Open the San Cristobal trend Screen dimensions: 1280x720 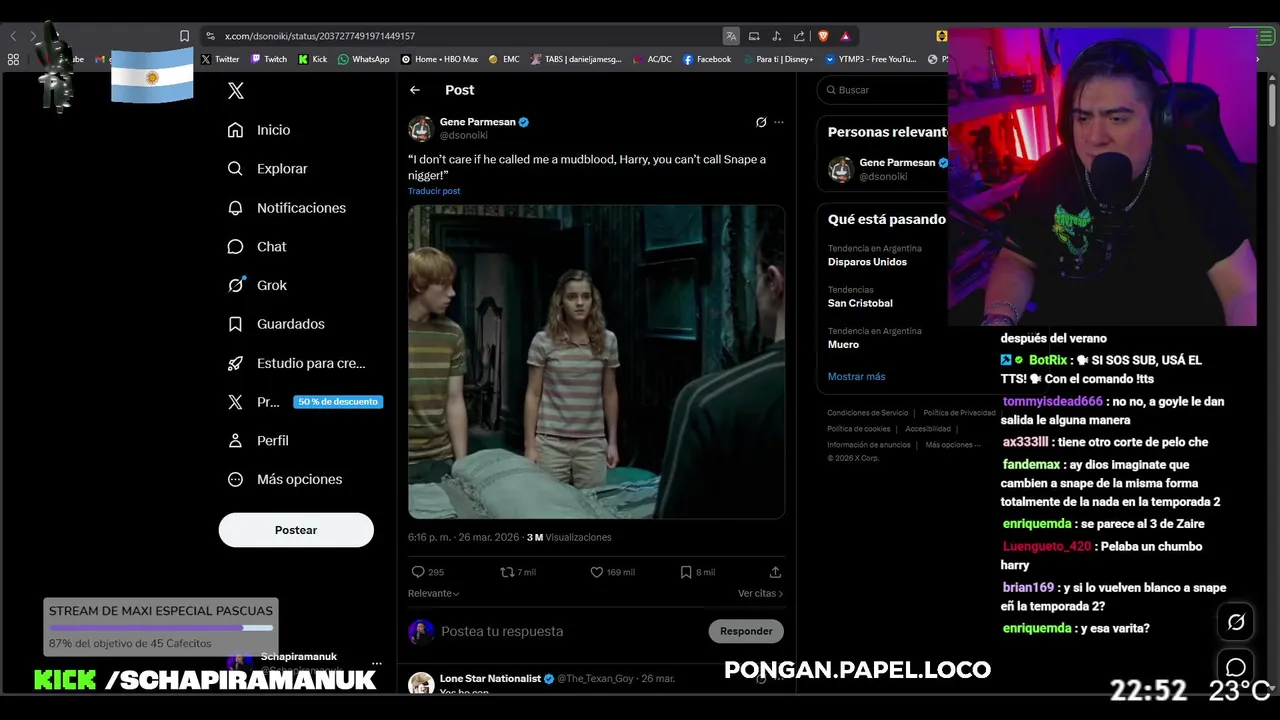(860, 303)
